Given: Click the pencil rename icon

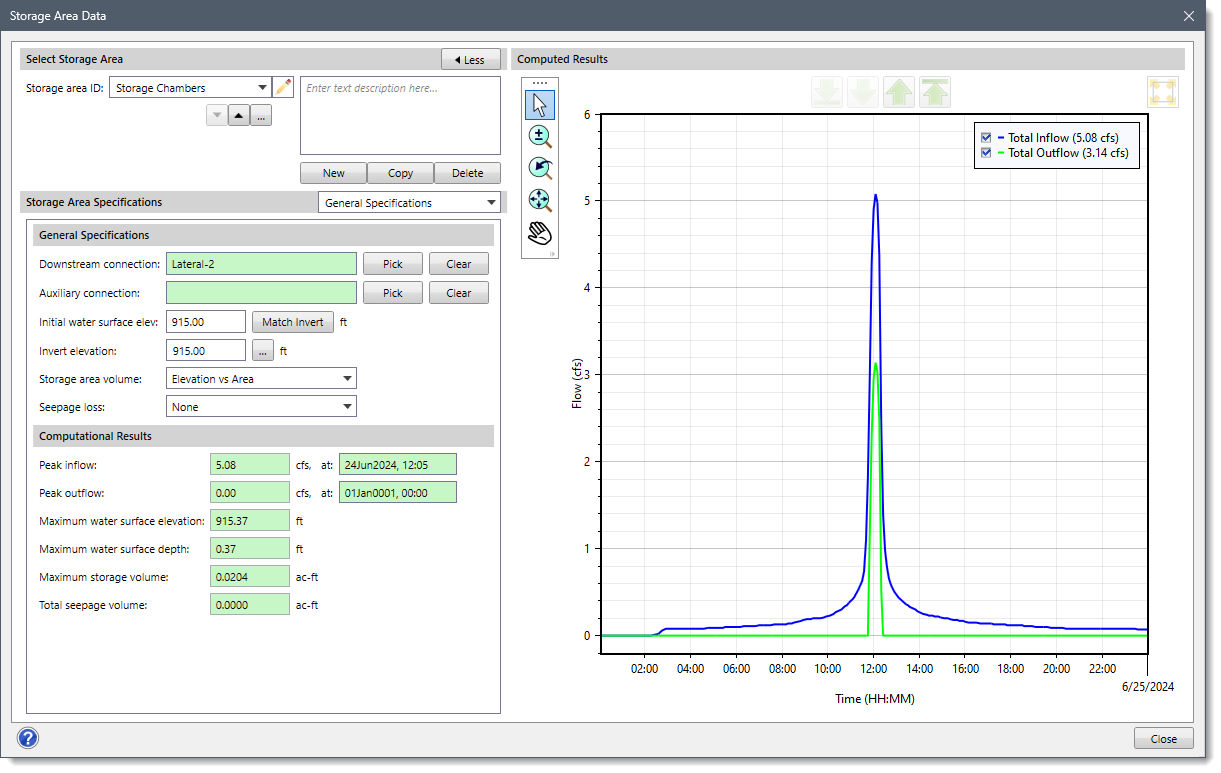Looking at the screenshot, I should coord(284,88).
